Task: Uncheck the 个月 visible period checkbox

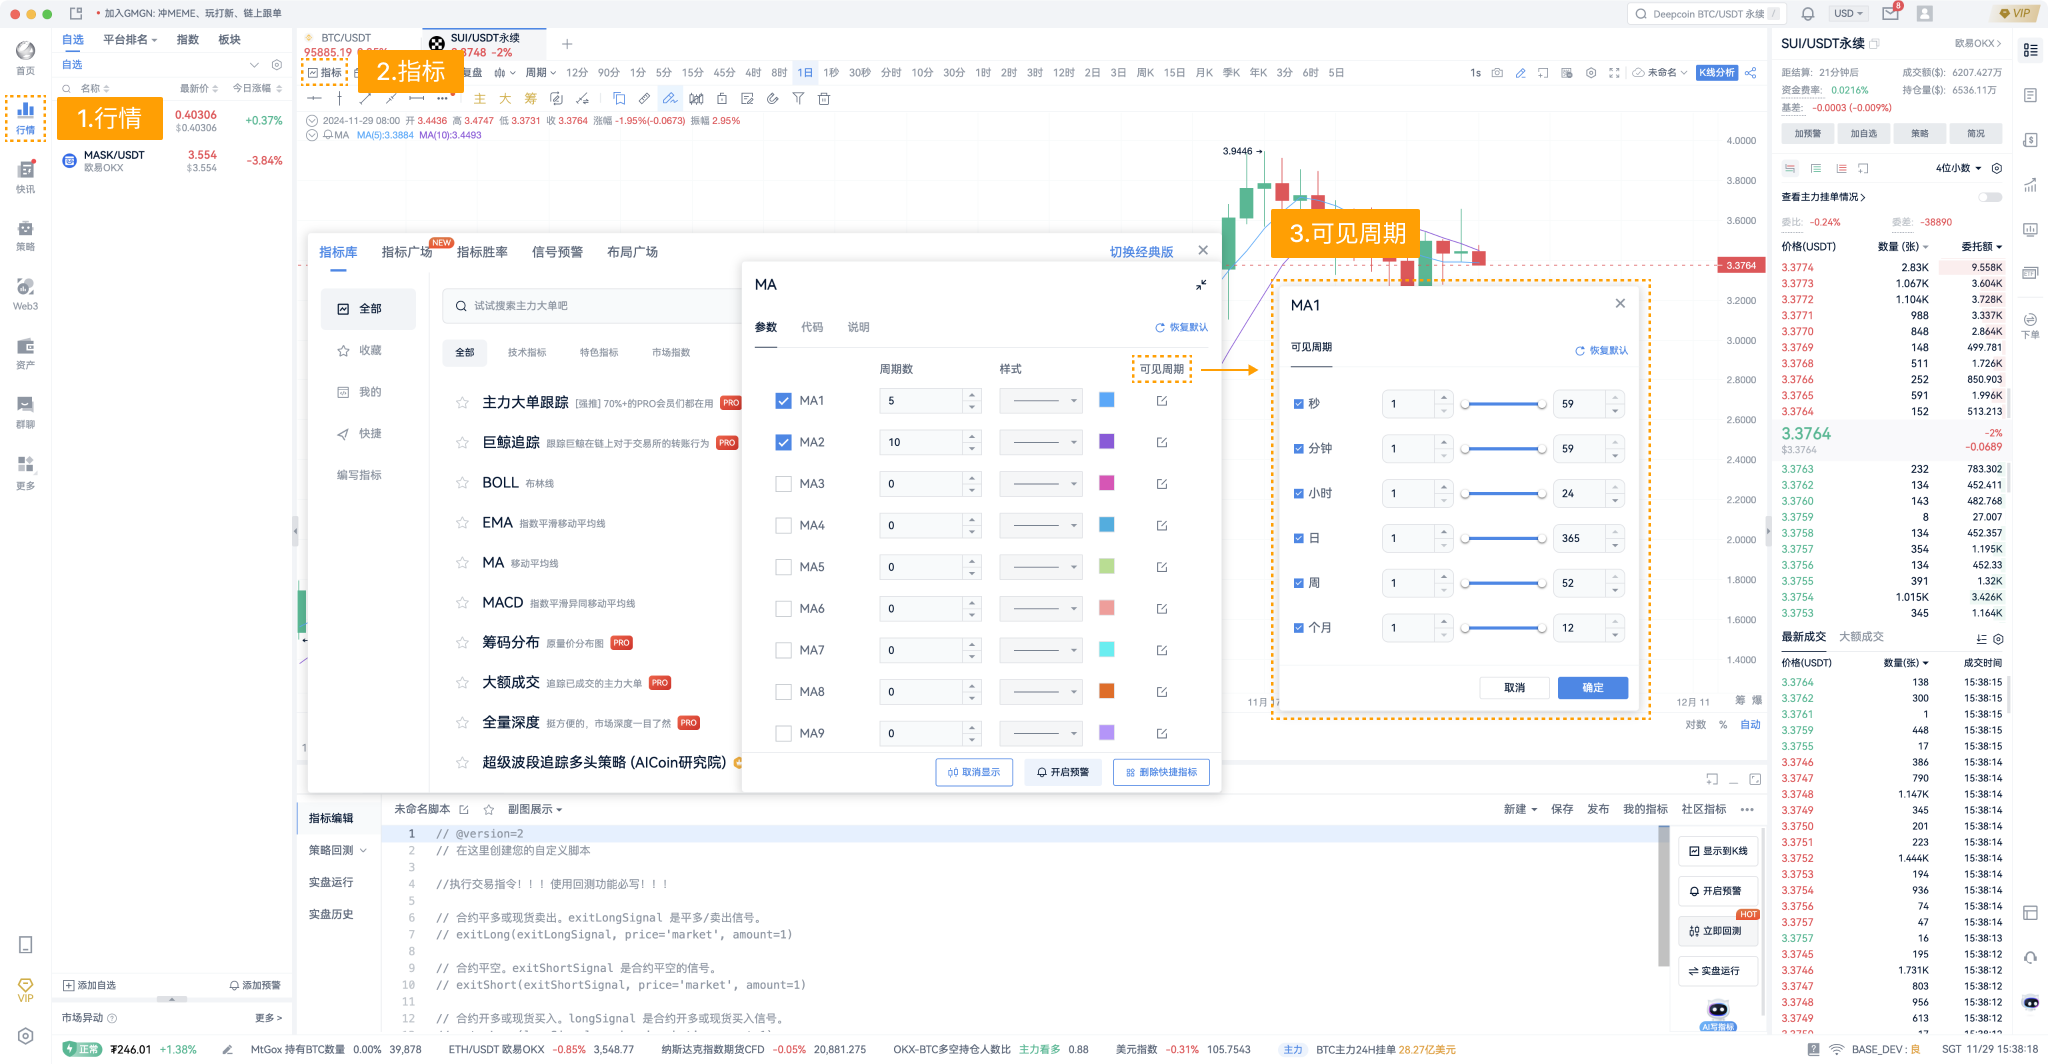Action: tap(1299, 628)
